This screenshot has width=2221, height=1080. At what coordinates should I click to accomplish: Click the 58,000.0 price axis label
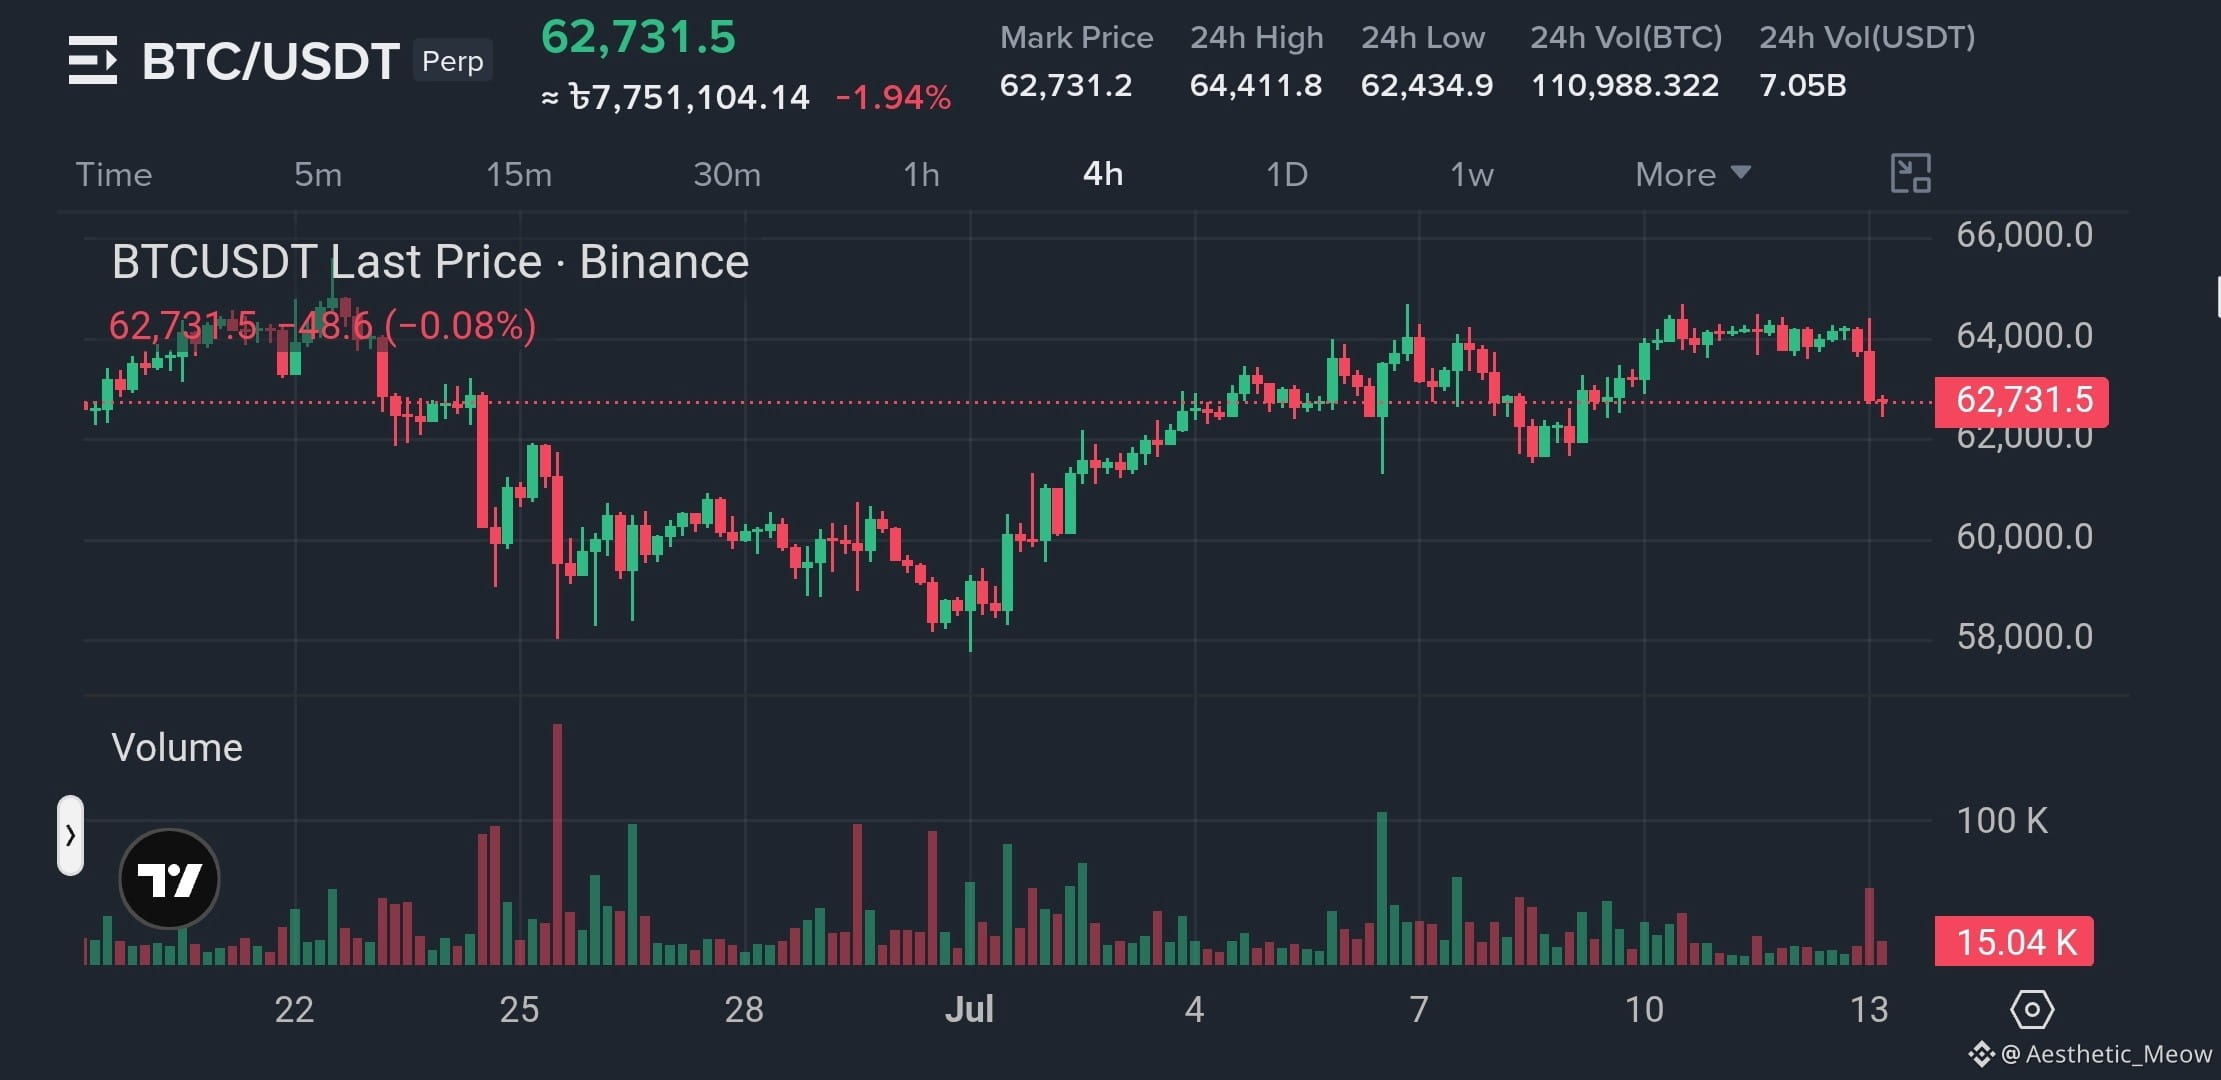click(2024, 637)
